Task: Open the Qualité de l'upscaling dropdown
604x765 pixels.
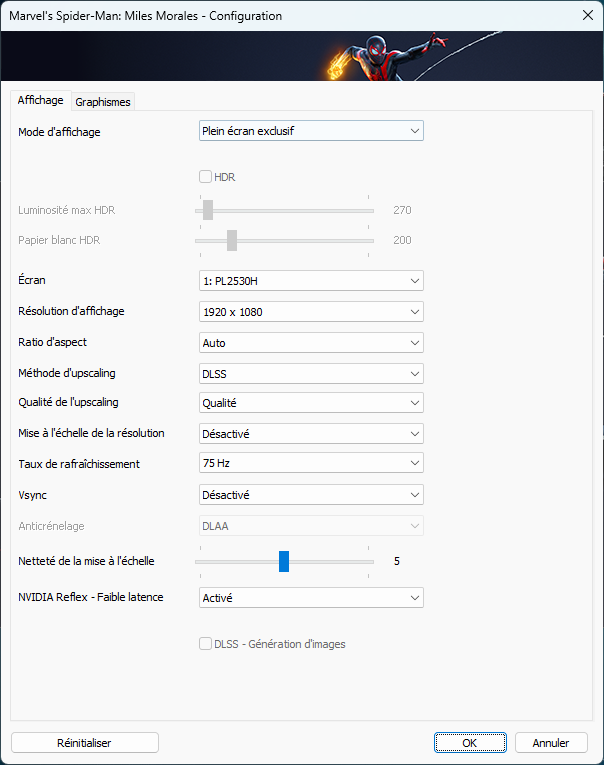Action: pos(311,403)
